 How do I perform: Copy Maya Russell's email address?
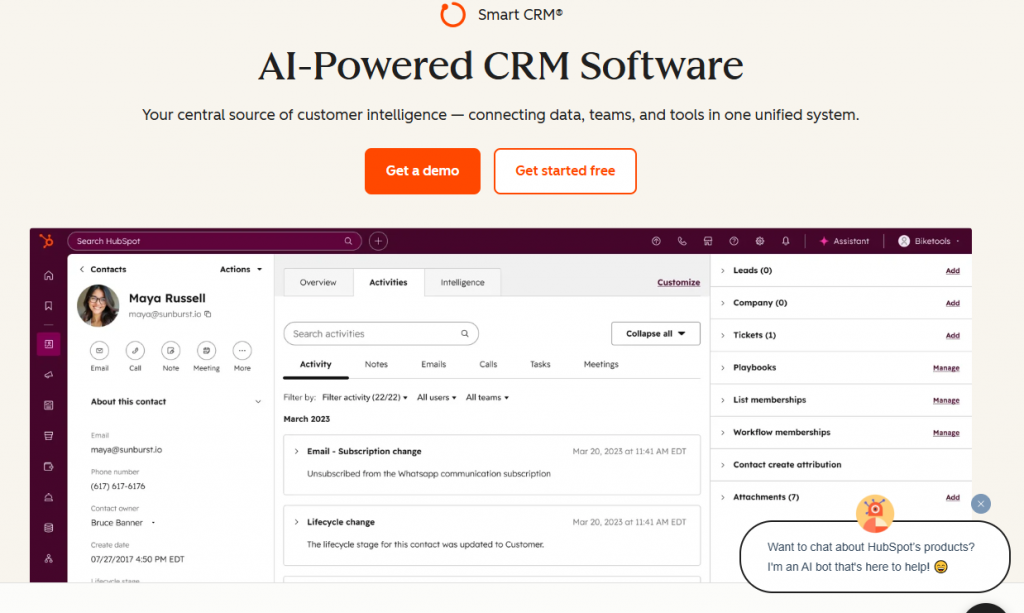(x=208, y=314)
